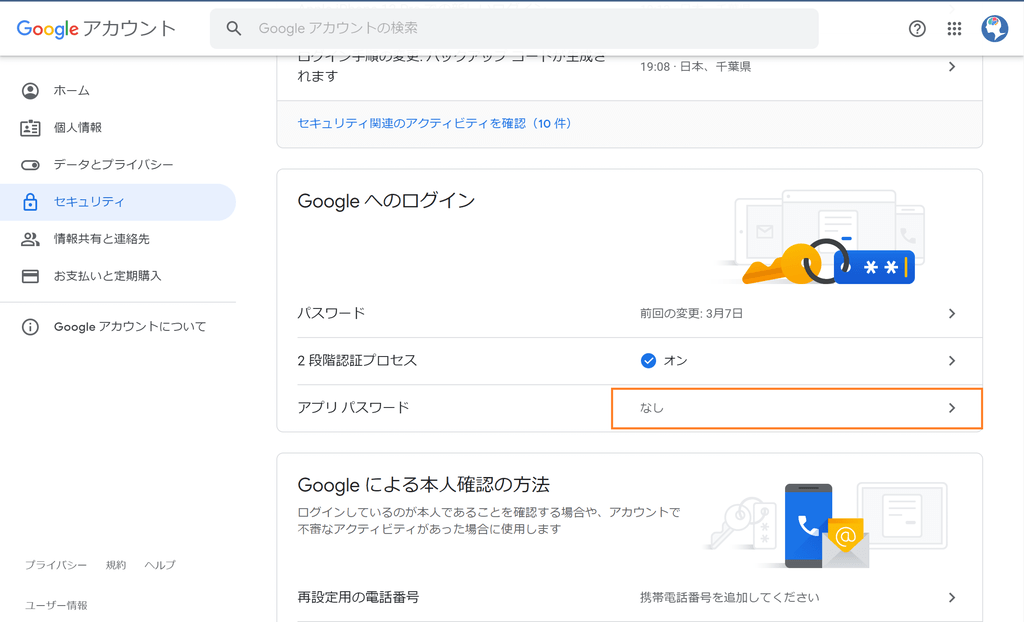This screenshot has width=1024, height=622.
Task: Click the 情報共有と連絡先 people icon
Action: [30, 239]
